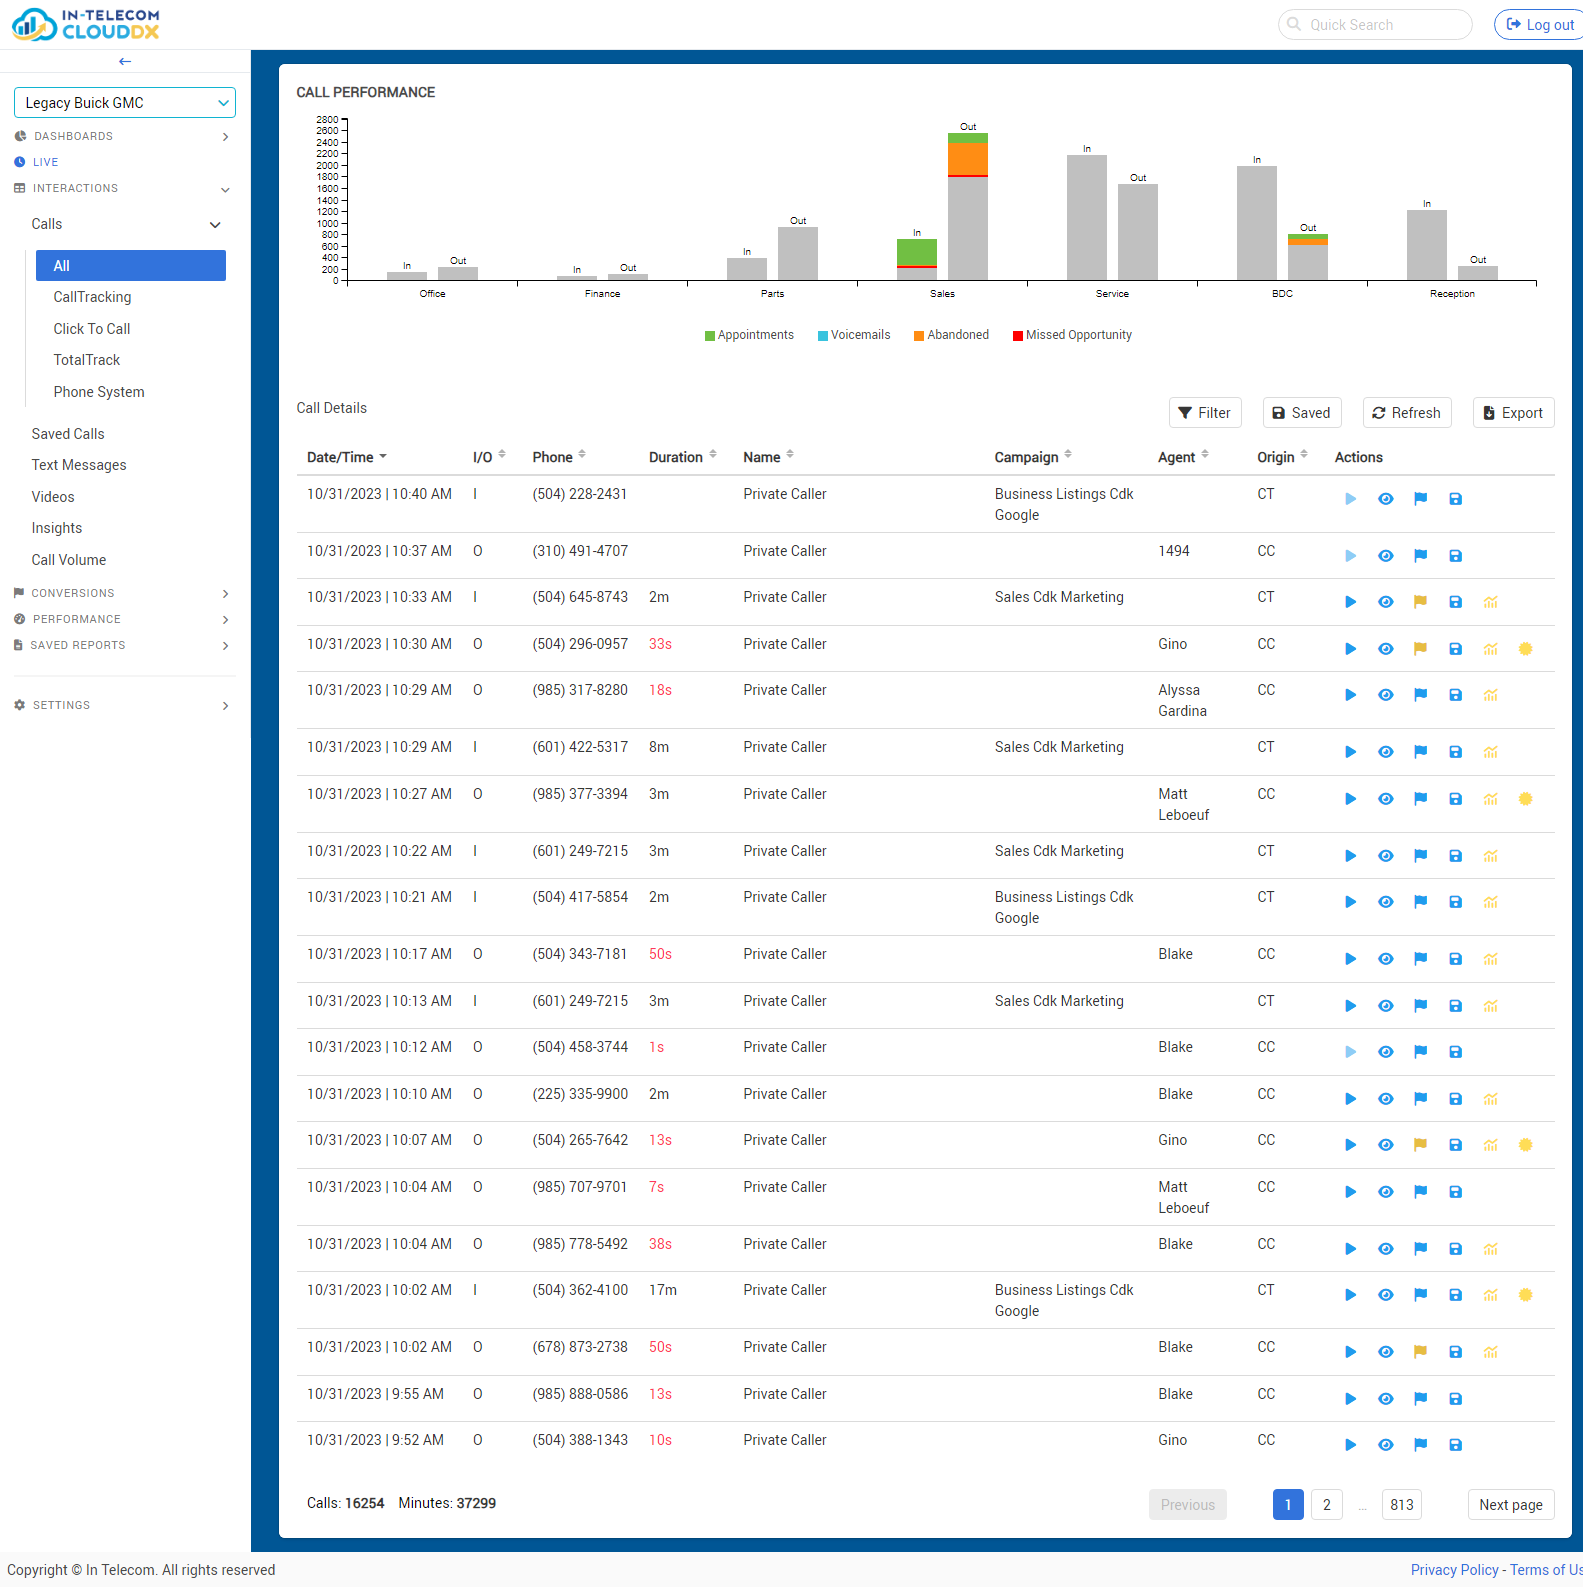Image resolution: width=1583 pixels, height=1587 pixels.
Task: Expand the Saved Reports section
Action: click(x=124, y=645)
